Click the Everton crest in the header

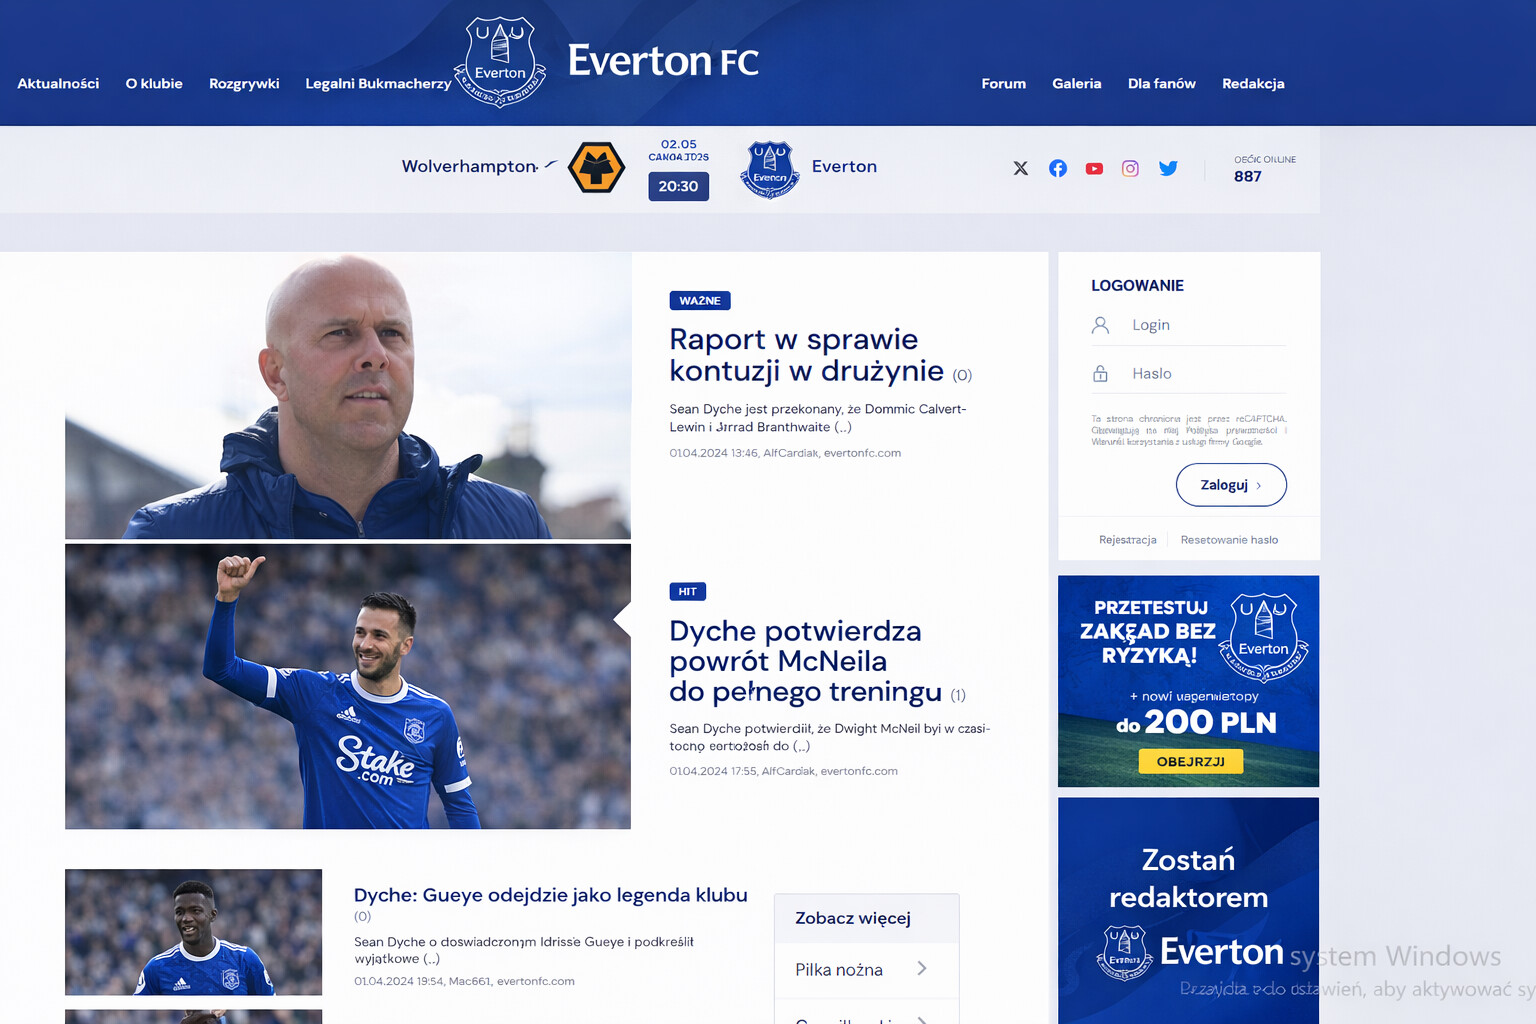tap(500, 62)
